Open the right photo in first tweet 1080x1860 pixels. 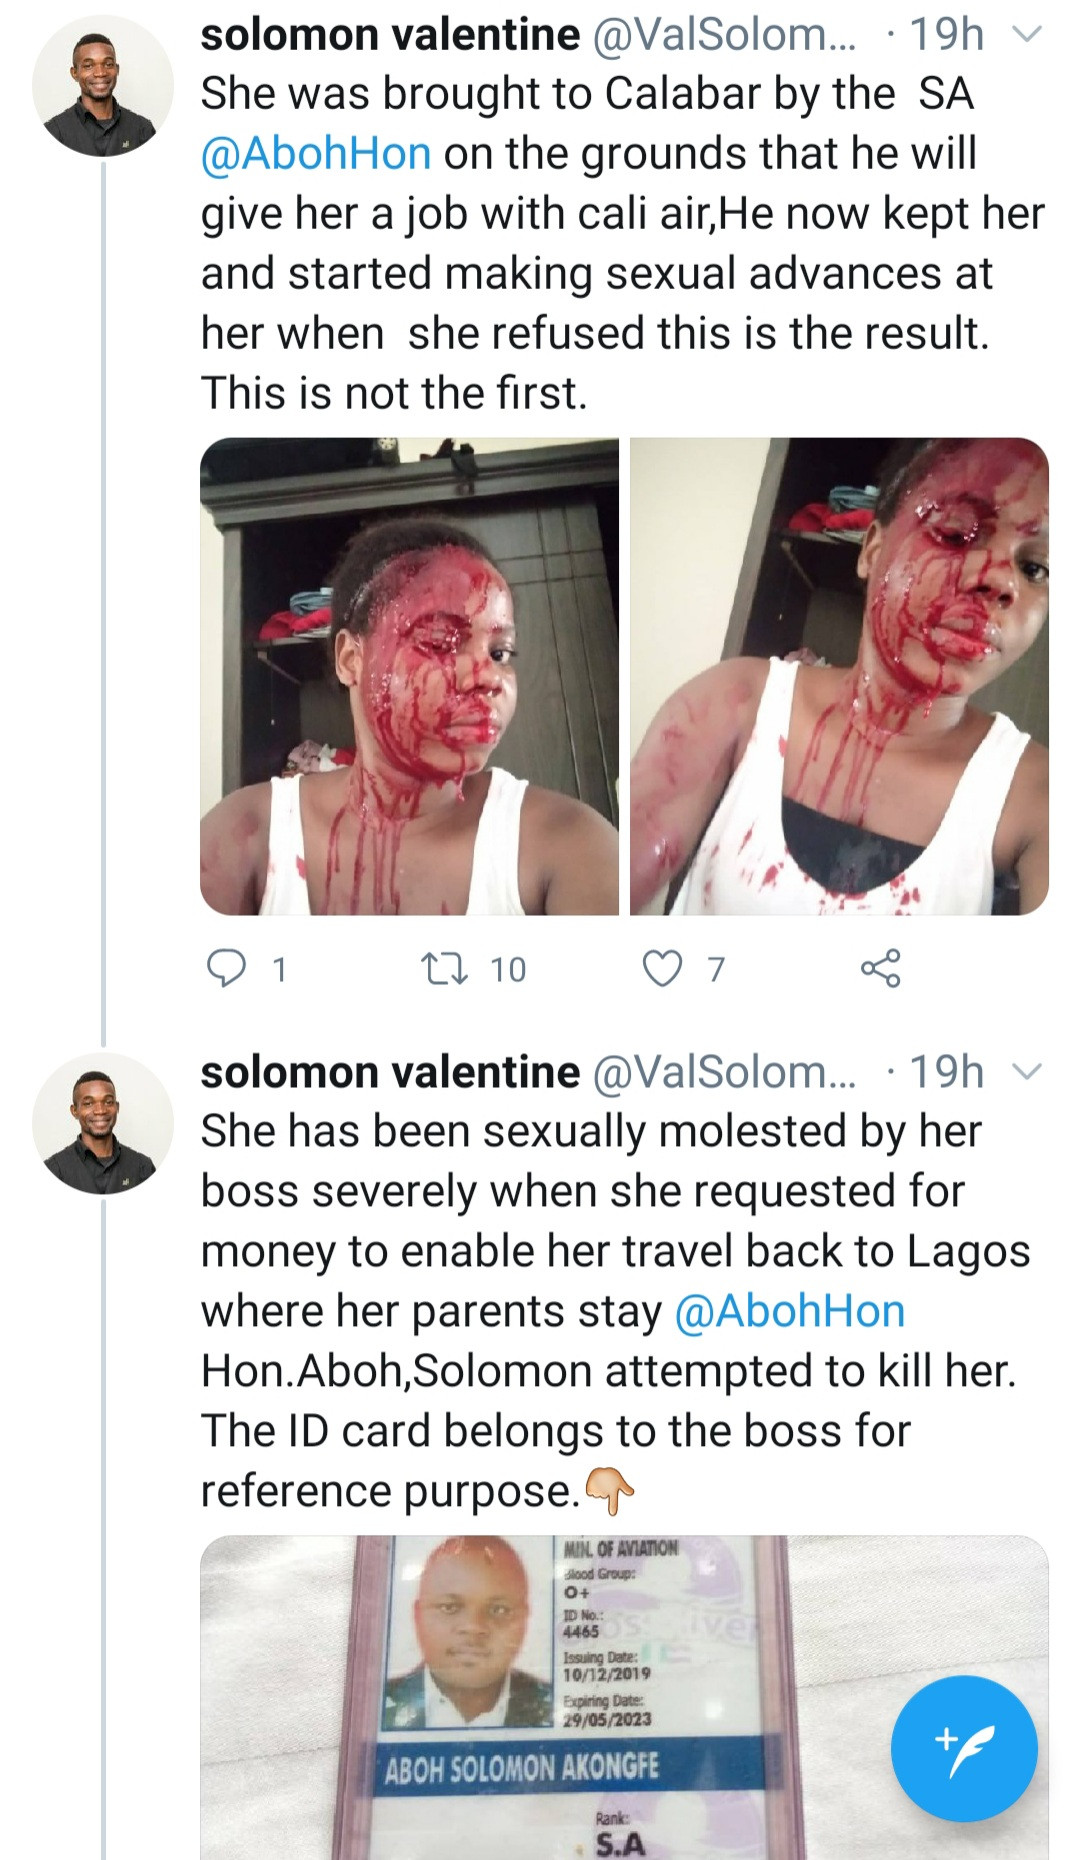(x=839, y=676)
